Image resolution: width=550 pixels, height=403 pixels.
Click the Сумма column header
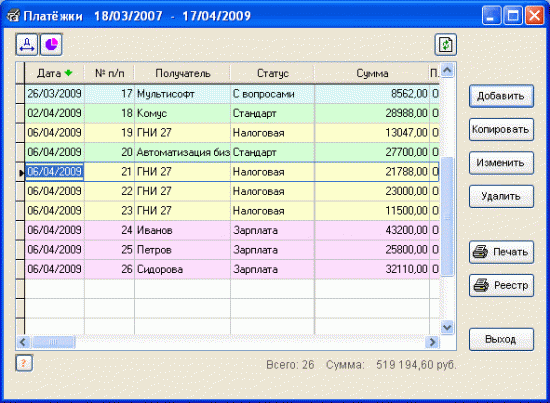point(372,73)
